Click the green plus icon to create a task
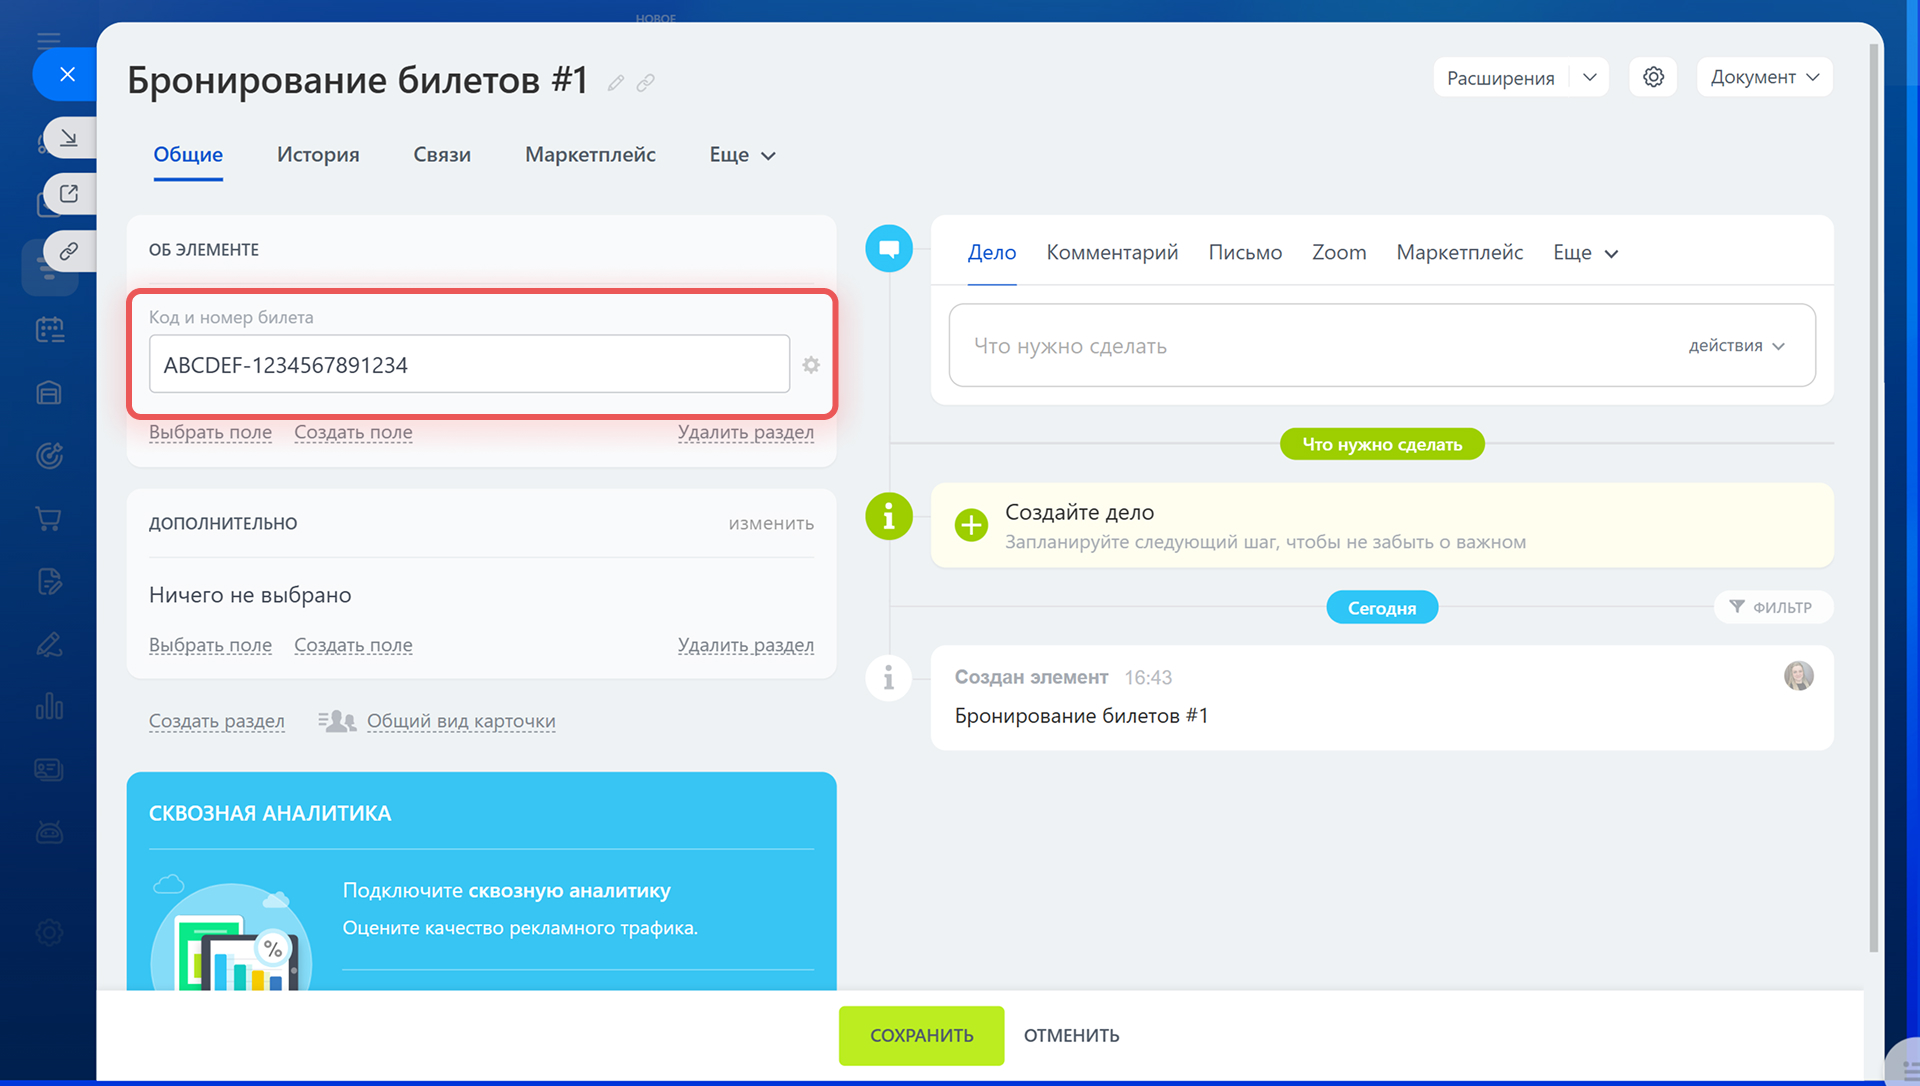The width and height of the screenshot is (1920, 1086). 971,525
